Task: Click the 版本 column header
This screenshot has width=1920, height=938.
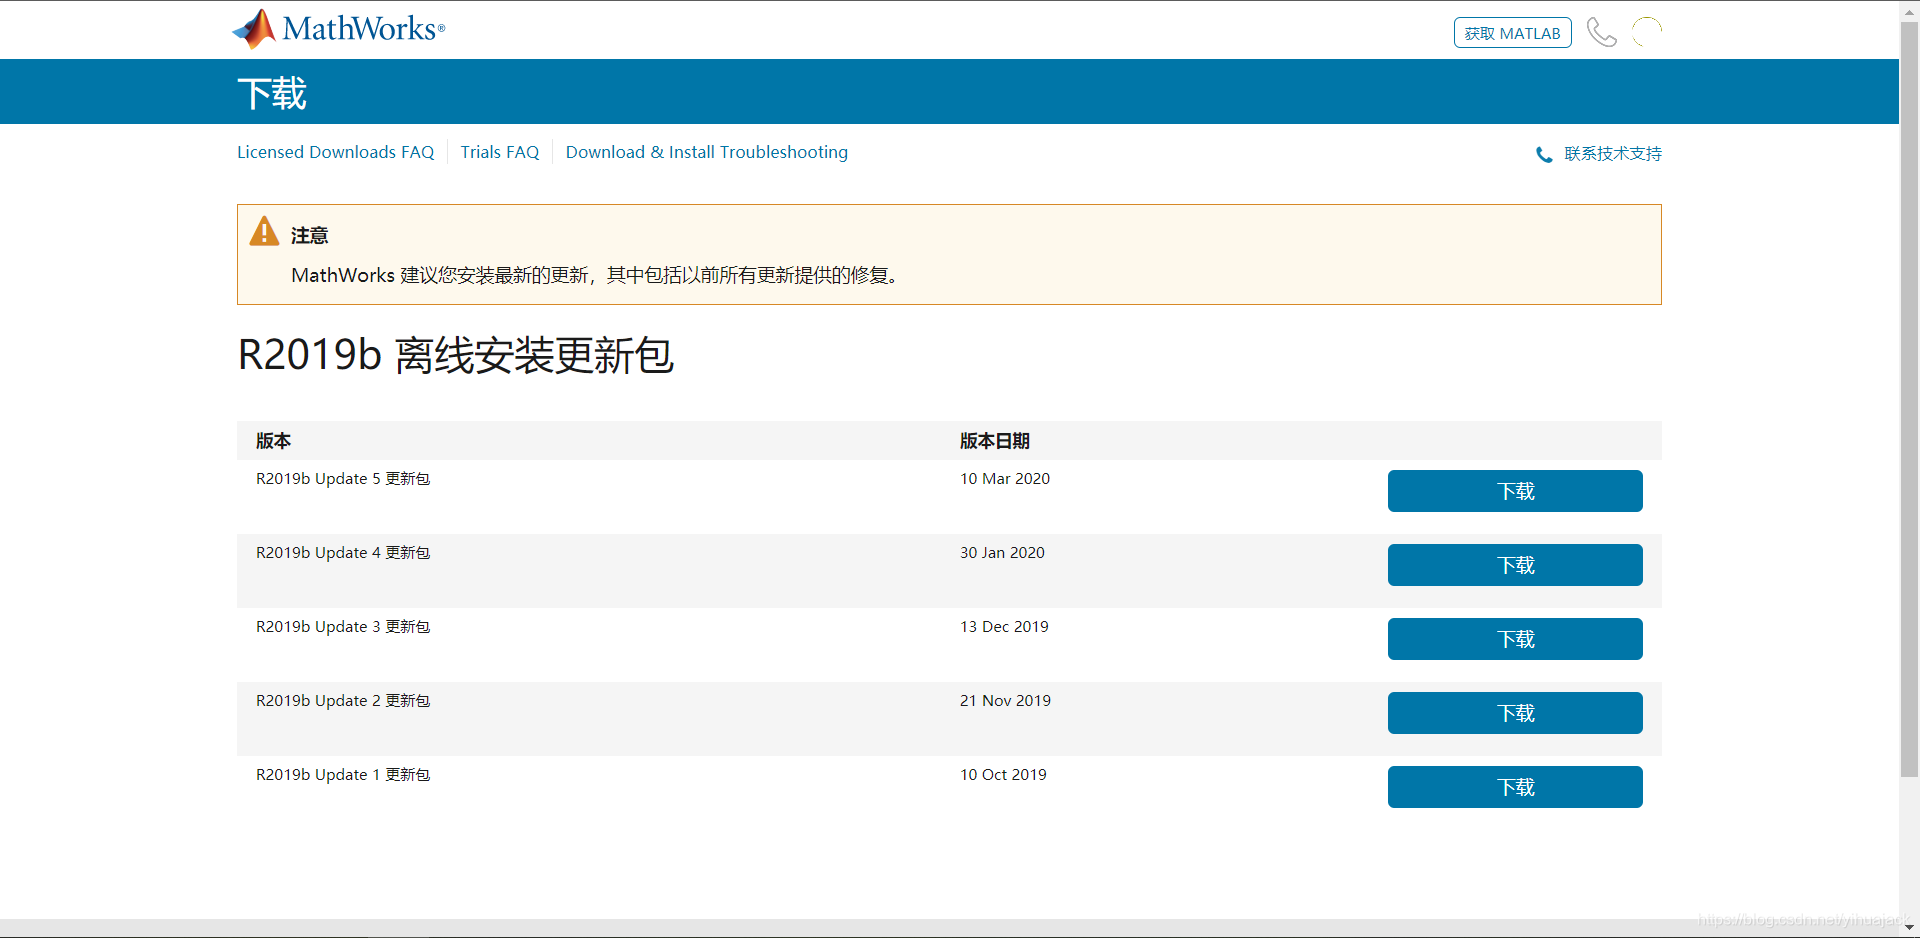Action: coord(273,441)
